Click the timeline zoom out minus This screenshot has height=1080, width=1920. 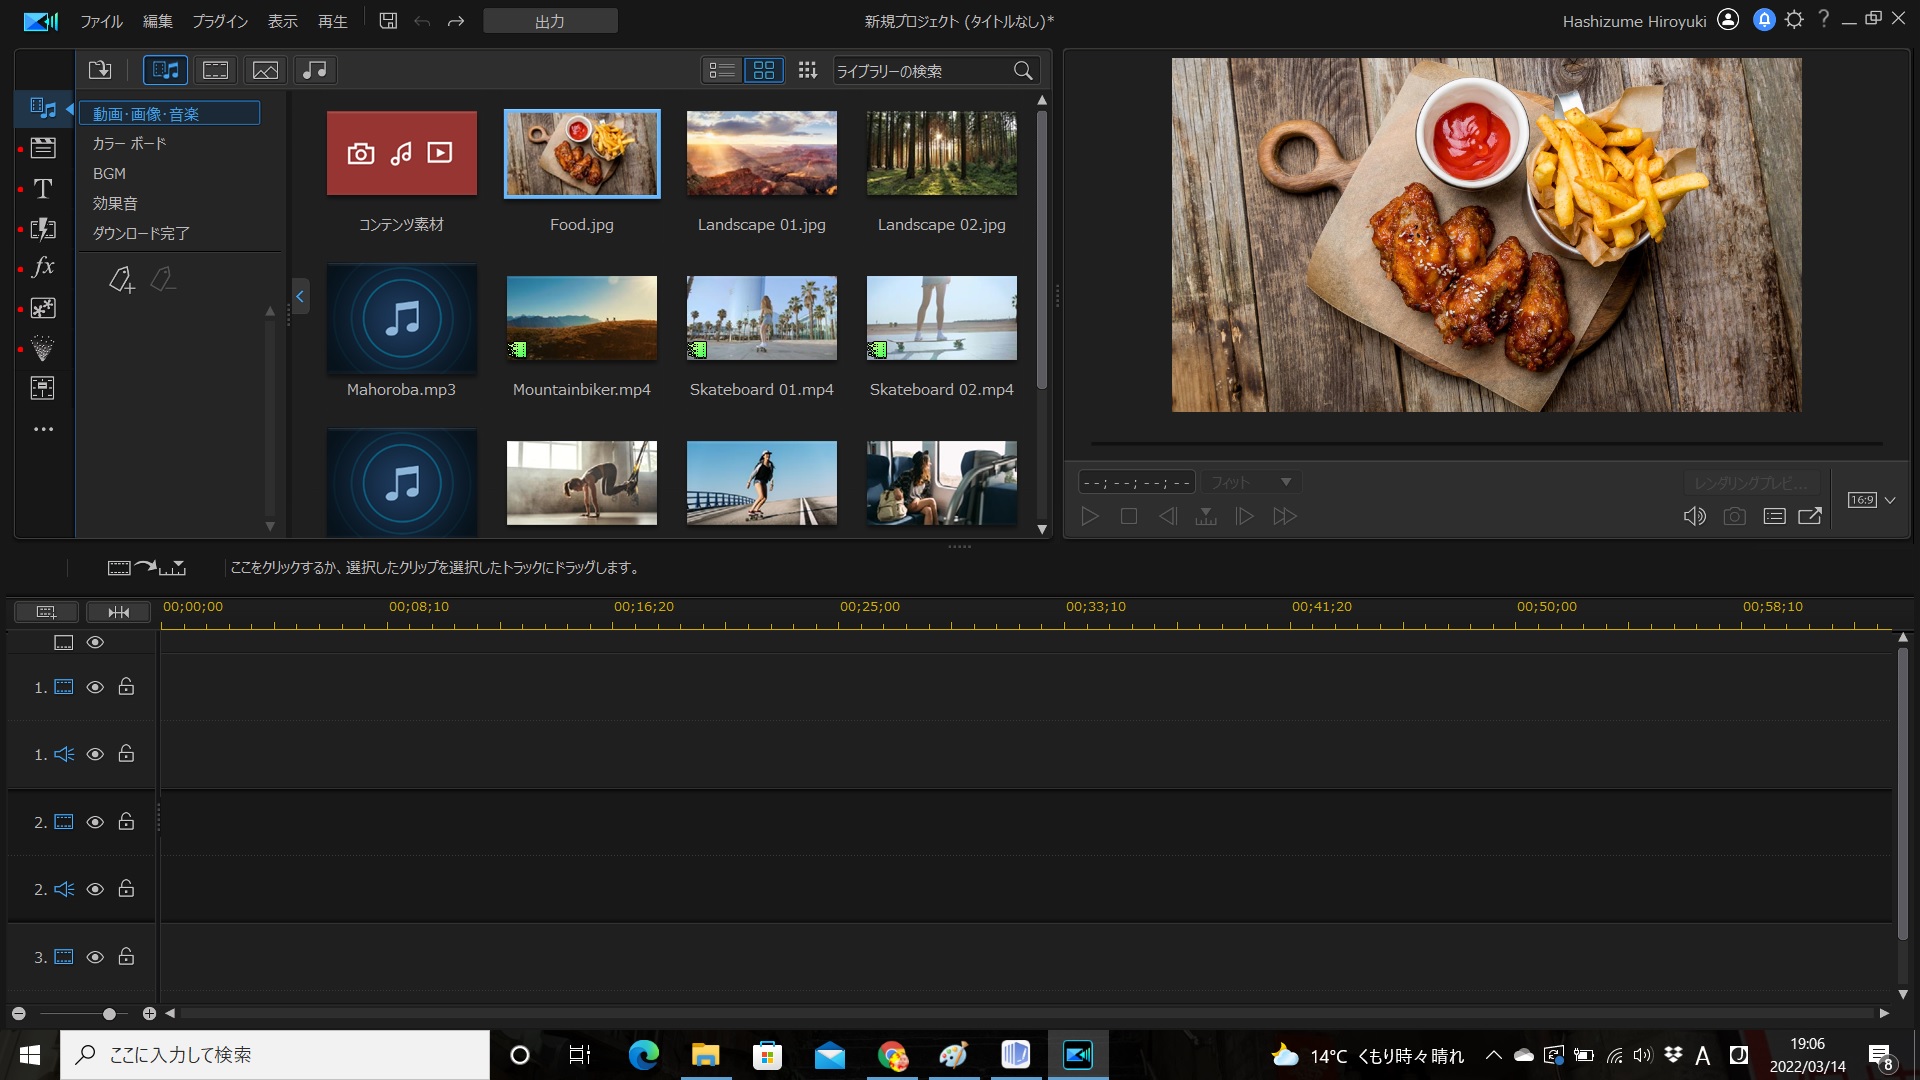[x=18, y=1014]
